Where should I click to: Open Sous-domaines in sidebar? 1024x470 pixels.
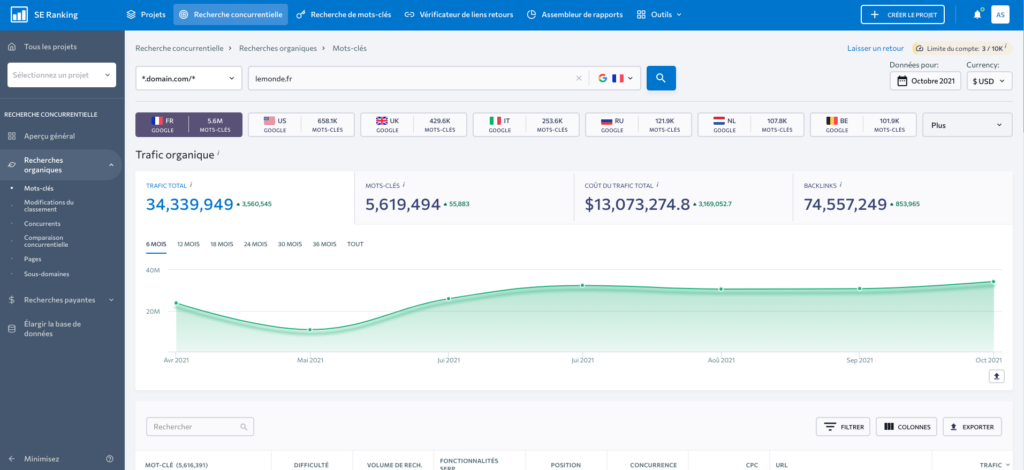coord(46,274)
